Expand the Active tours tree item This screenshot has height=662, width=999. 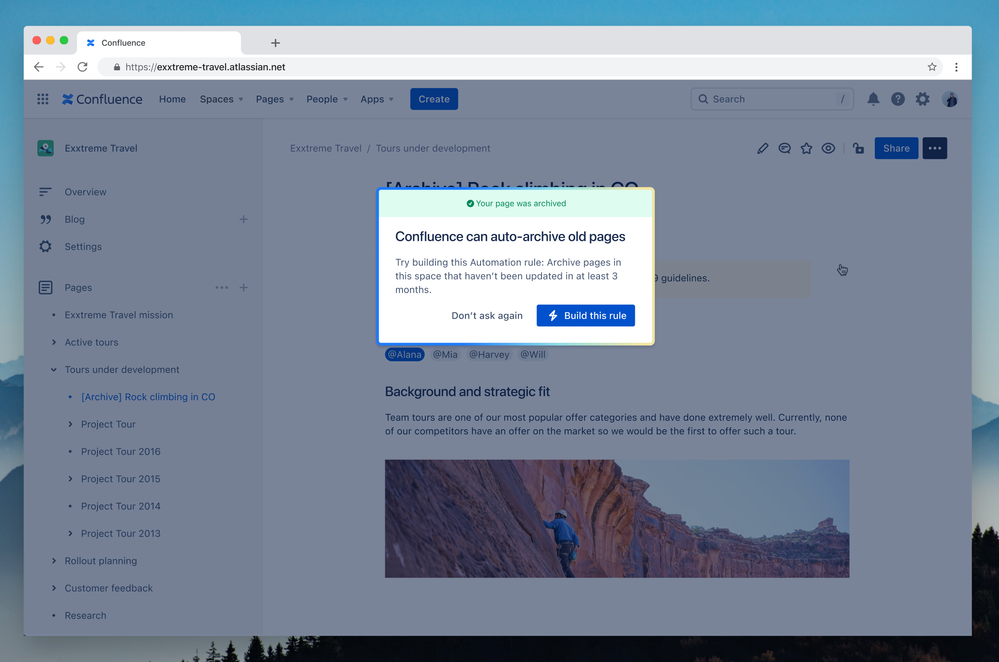[54, 342]
